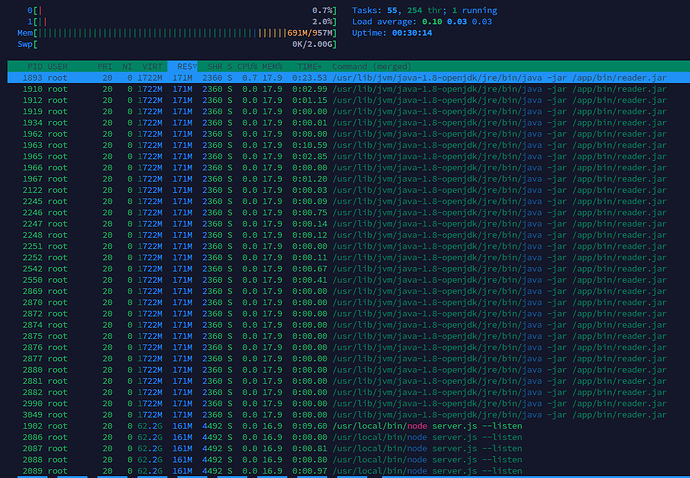Select highlighted process row PID 1893
This screenshot has height=478, width=690.
[x=349, y=78]
